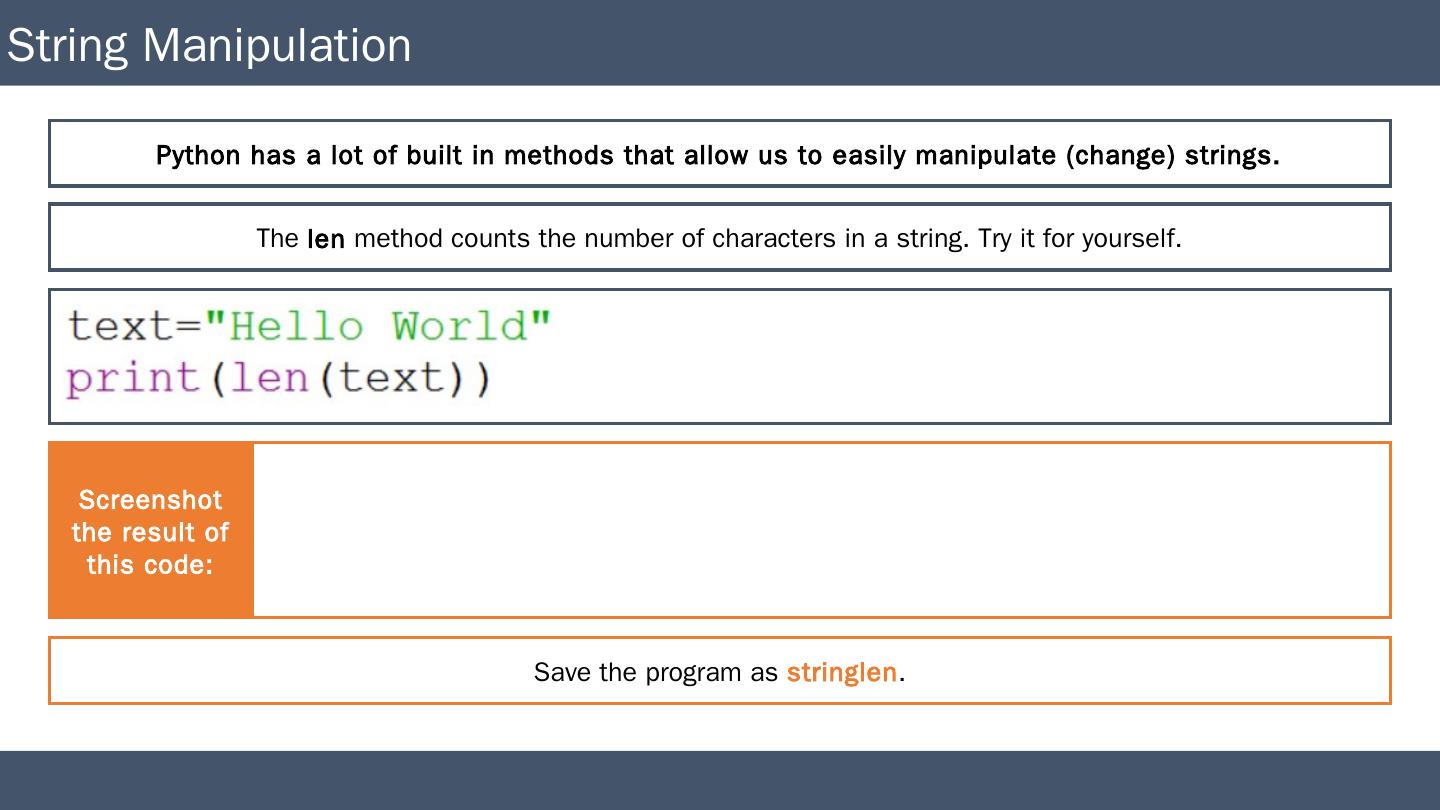Click the orange "stringlen" file name
Viewport: 1440px width, 810px height.
pyautogui.click(x=841, y=672)
